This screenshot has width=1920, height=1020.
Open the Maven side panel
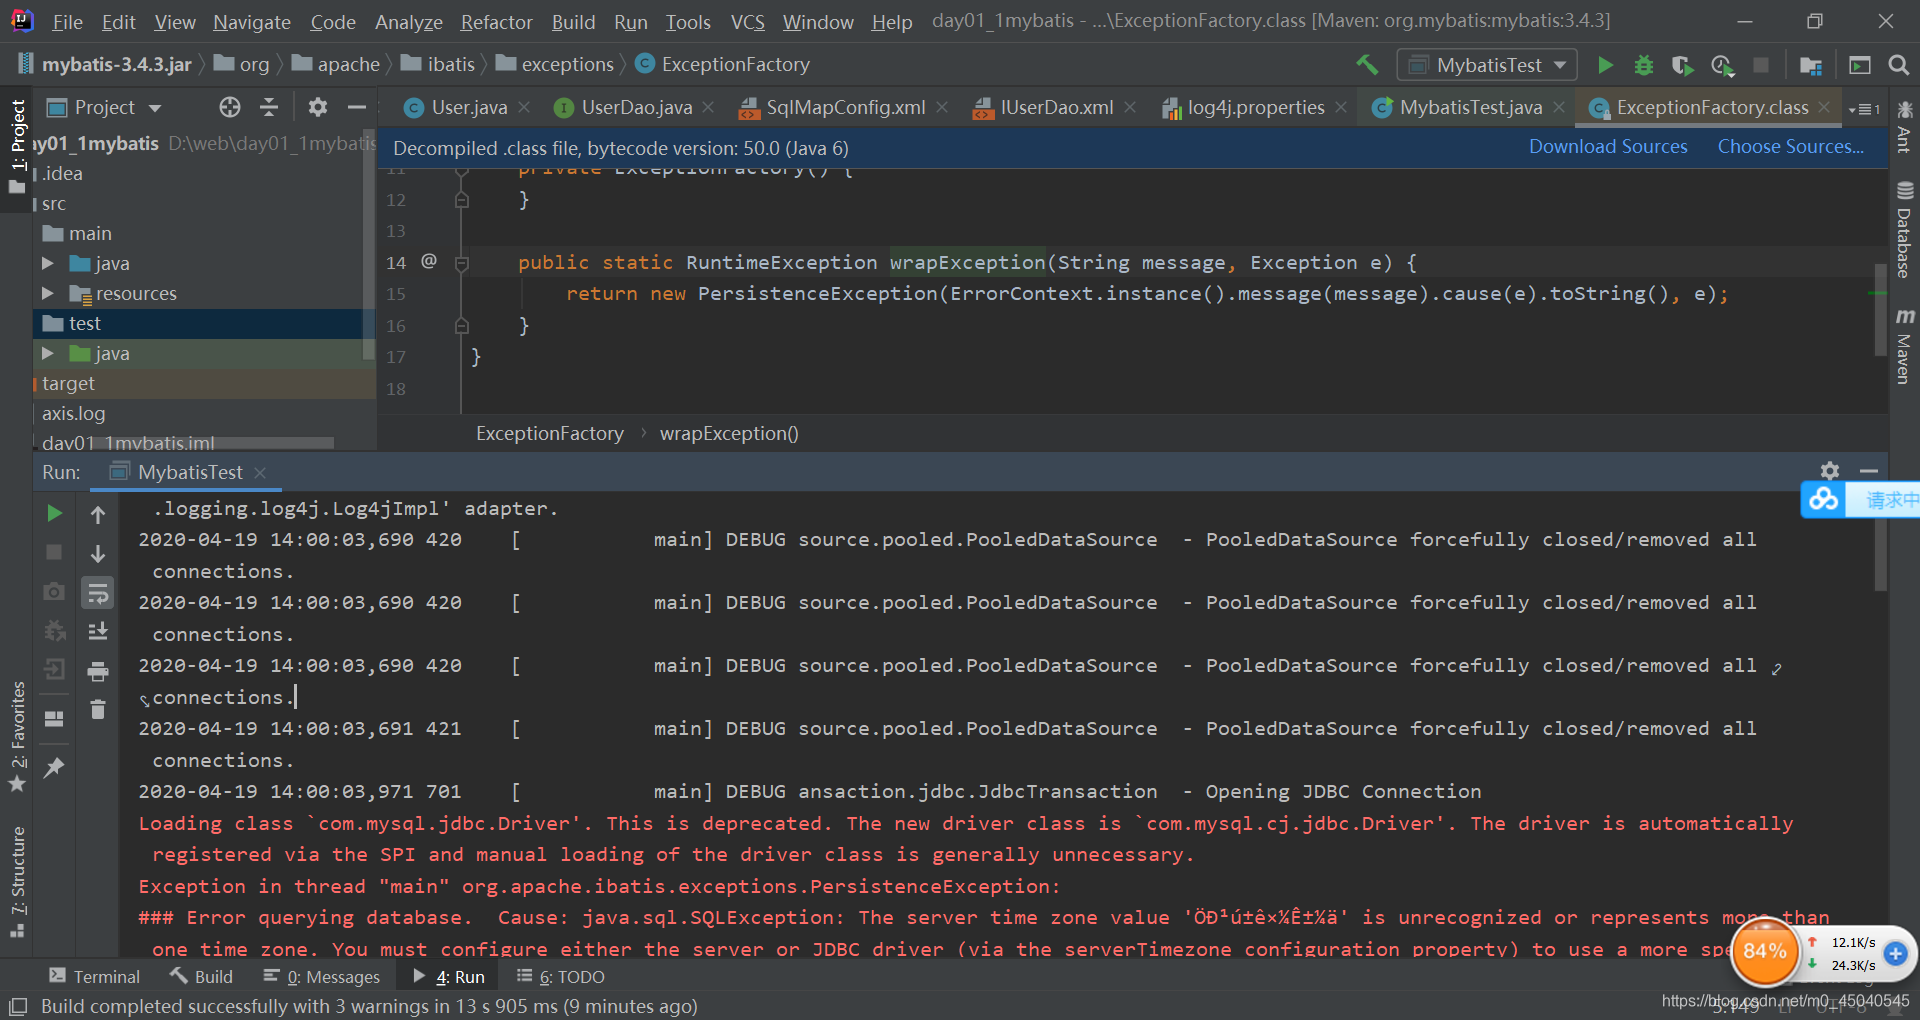click(1904, 346)
